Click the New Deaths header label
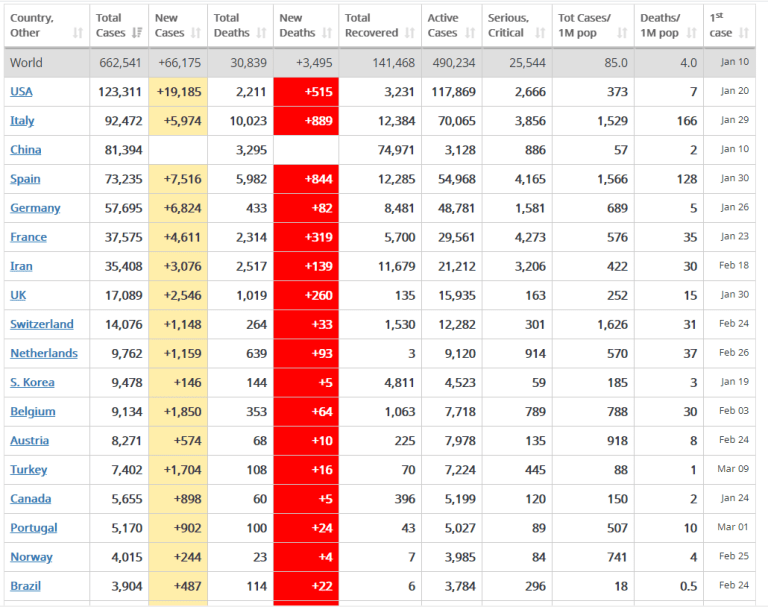The height and width of the screenshot is (607, 768). tap(297, 25)
